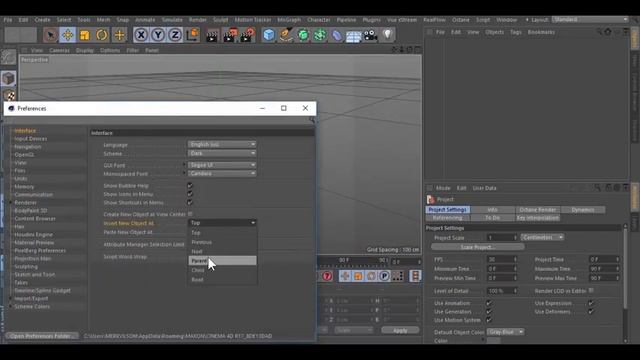The image size is (640, 360).
Task: Activate the Move tool
Action: pos(68,35)
